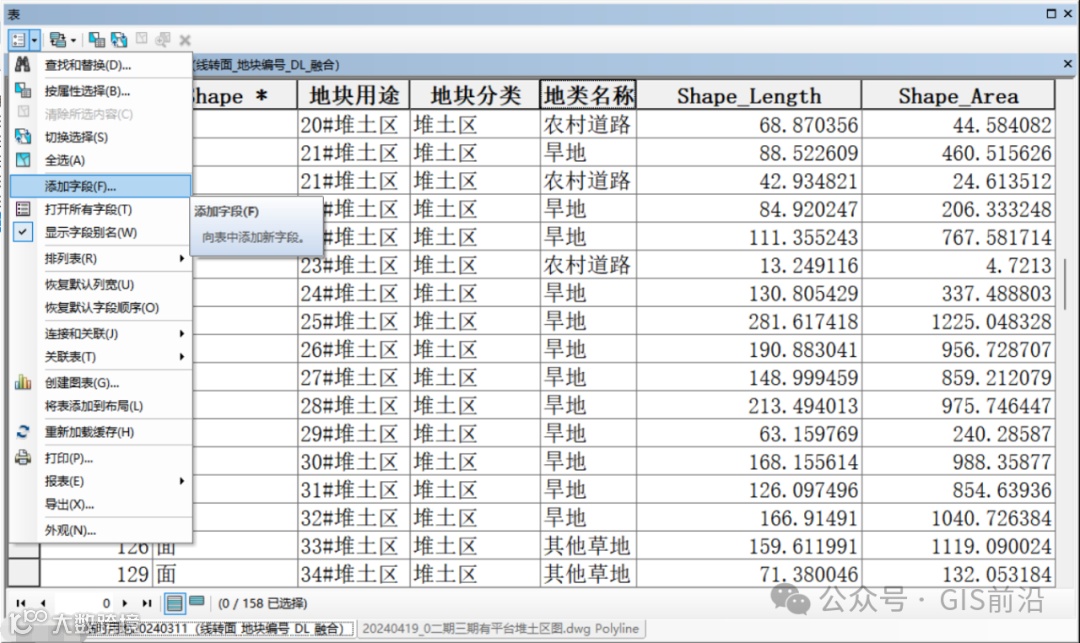The height and width of the screenshot is (643, 1080).
Task: Choose 恢复默认列宽(U) menu entry
Action: point(101,284)
